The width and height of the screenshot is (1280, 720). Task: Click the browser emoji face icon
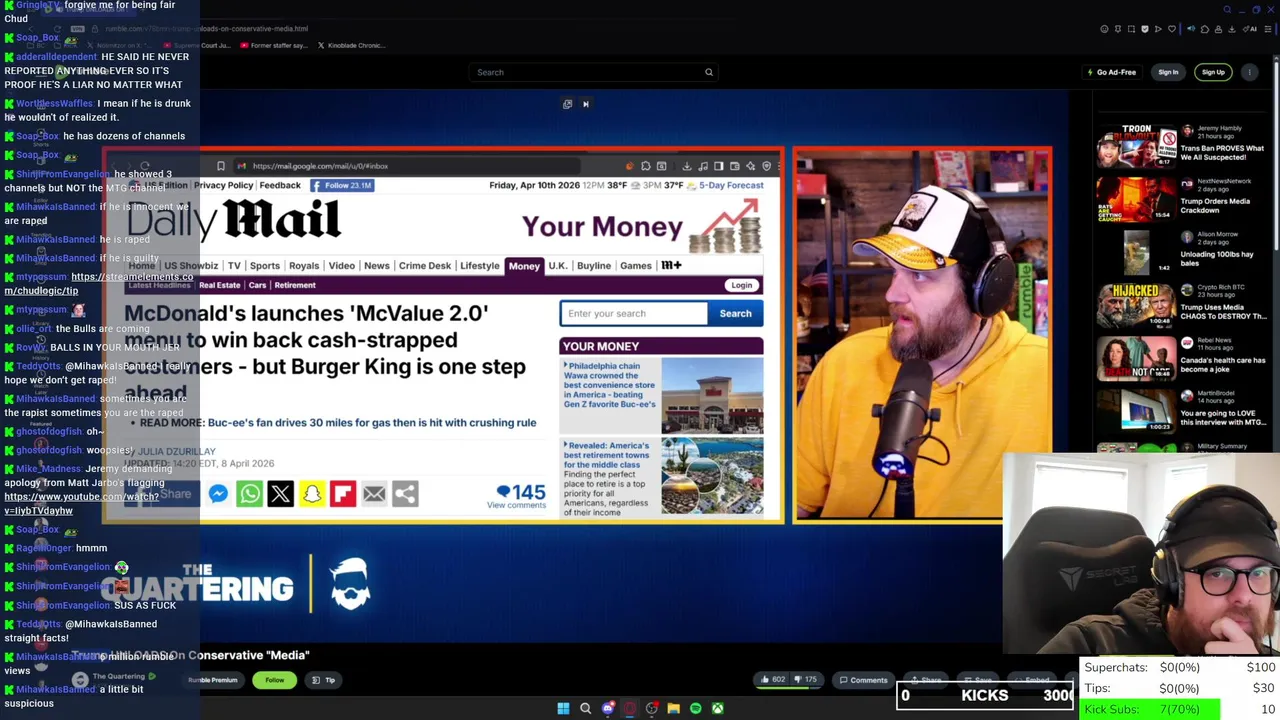1104,29
